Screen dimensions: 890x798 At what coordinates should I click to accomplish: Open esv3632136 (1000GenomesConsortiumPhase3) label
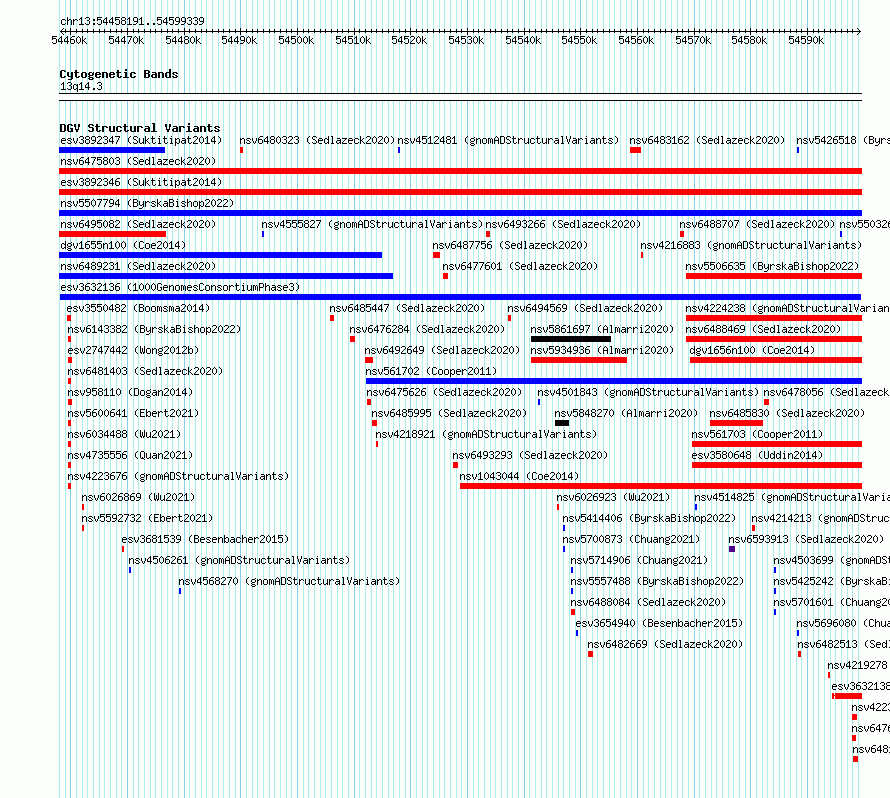pyautogui.click(x=180, y=287)
